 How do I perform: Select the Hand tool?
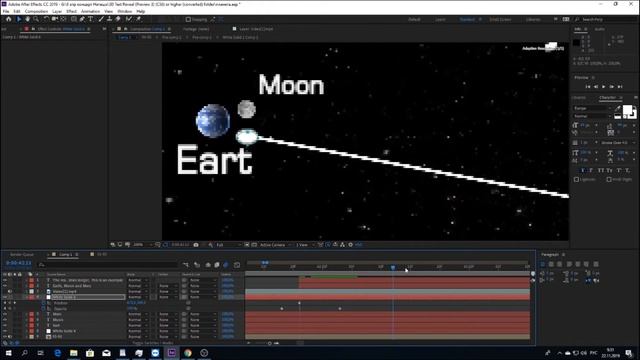tap(27, 19)
